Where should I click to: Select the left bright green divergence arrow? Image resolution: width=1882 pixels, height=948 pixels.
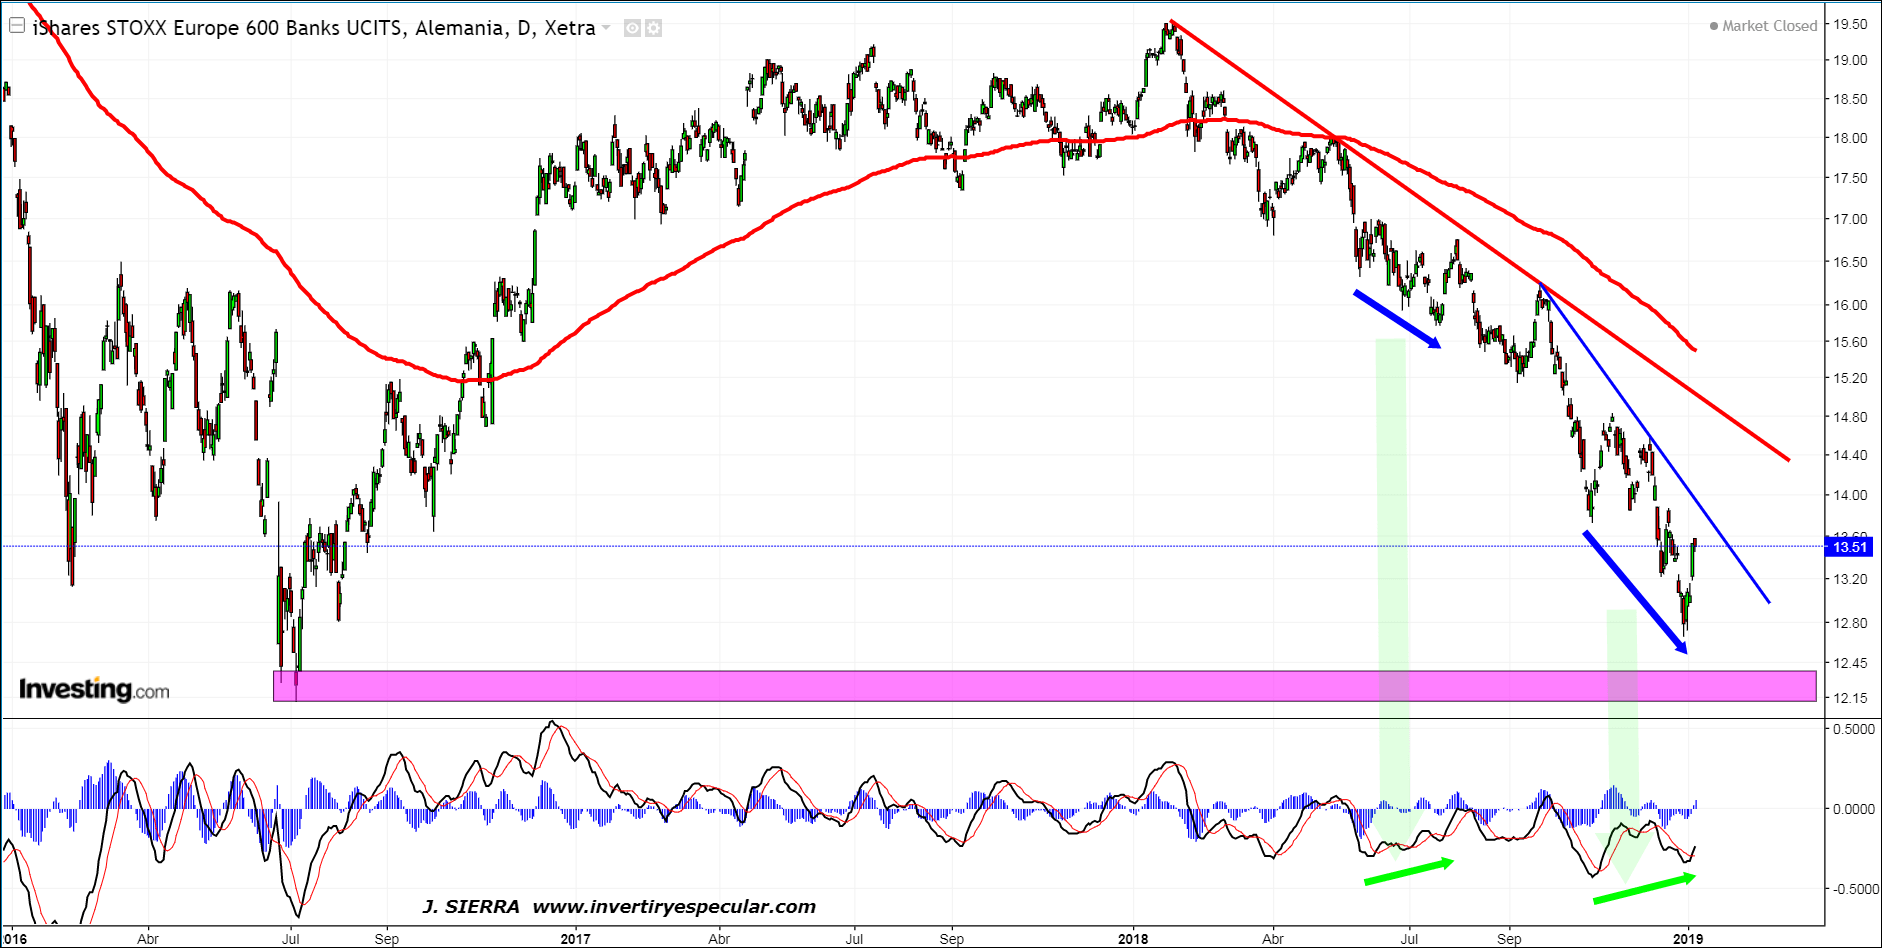[1408, 872]
